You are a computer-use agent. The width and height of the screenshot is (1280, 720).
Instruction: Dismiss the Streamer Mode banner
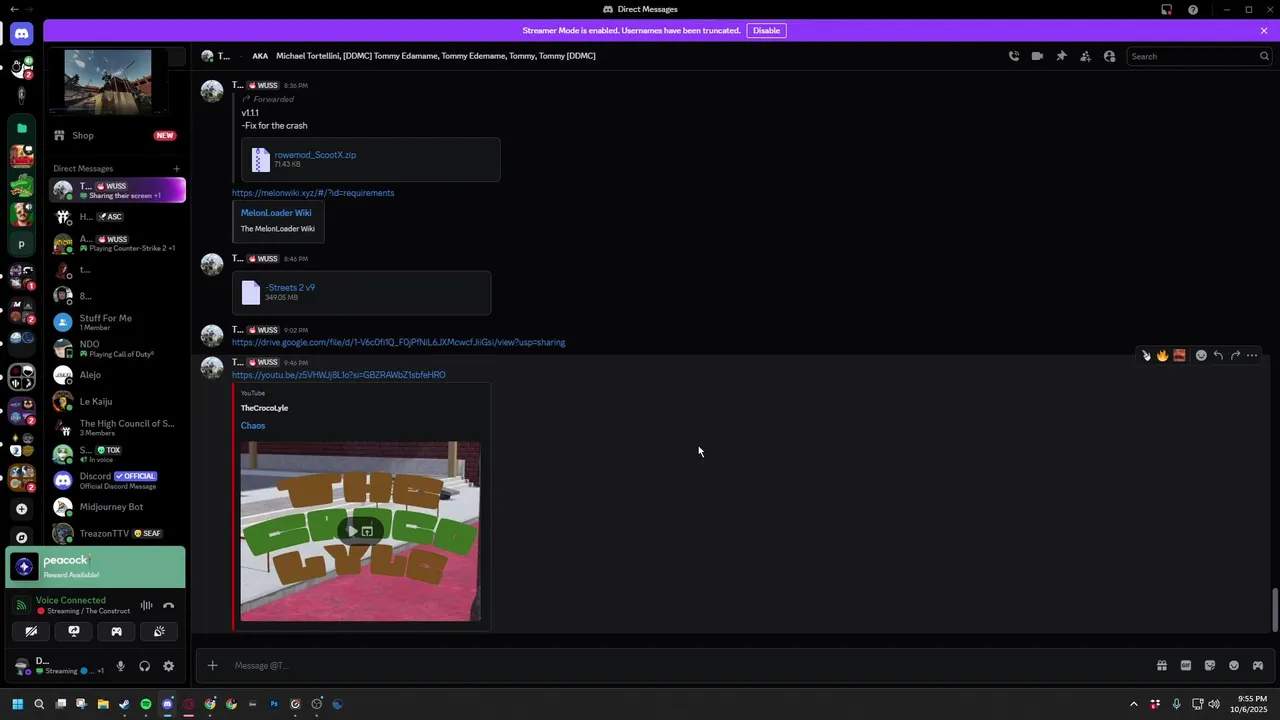[1264, 30]
